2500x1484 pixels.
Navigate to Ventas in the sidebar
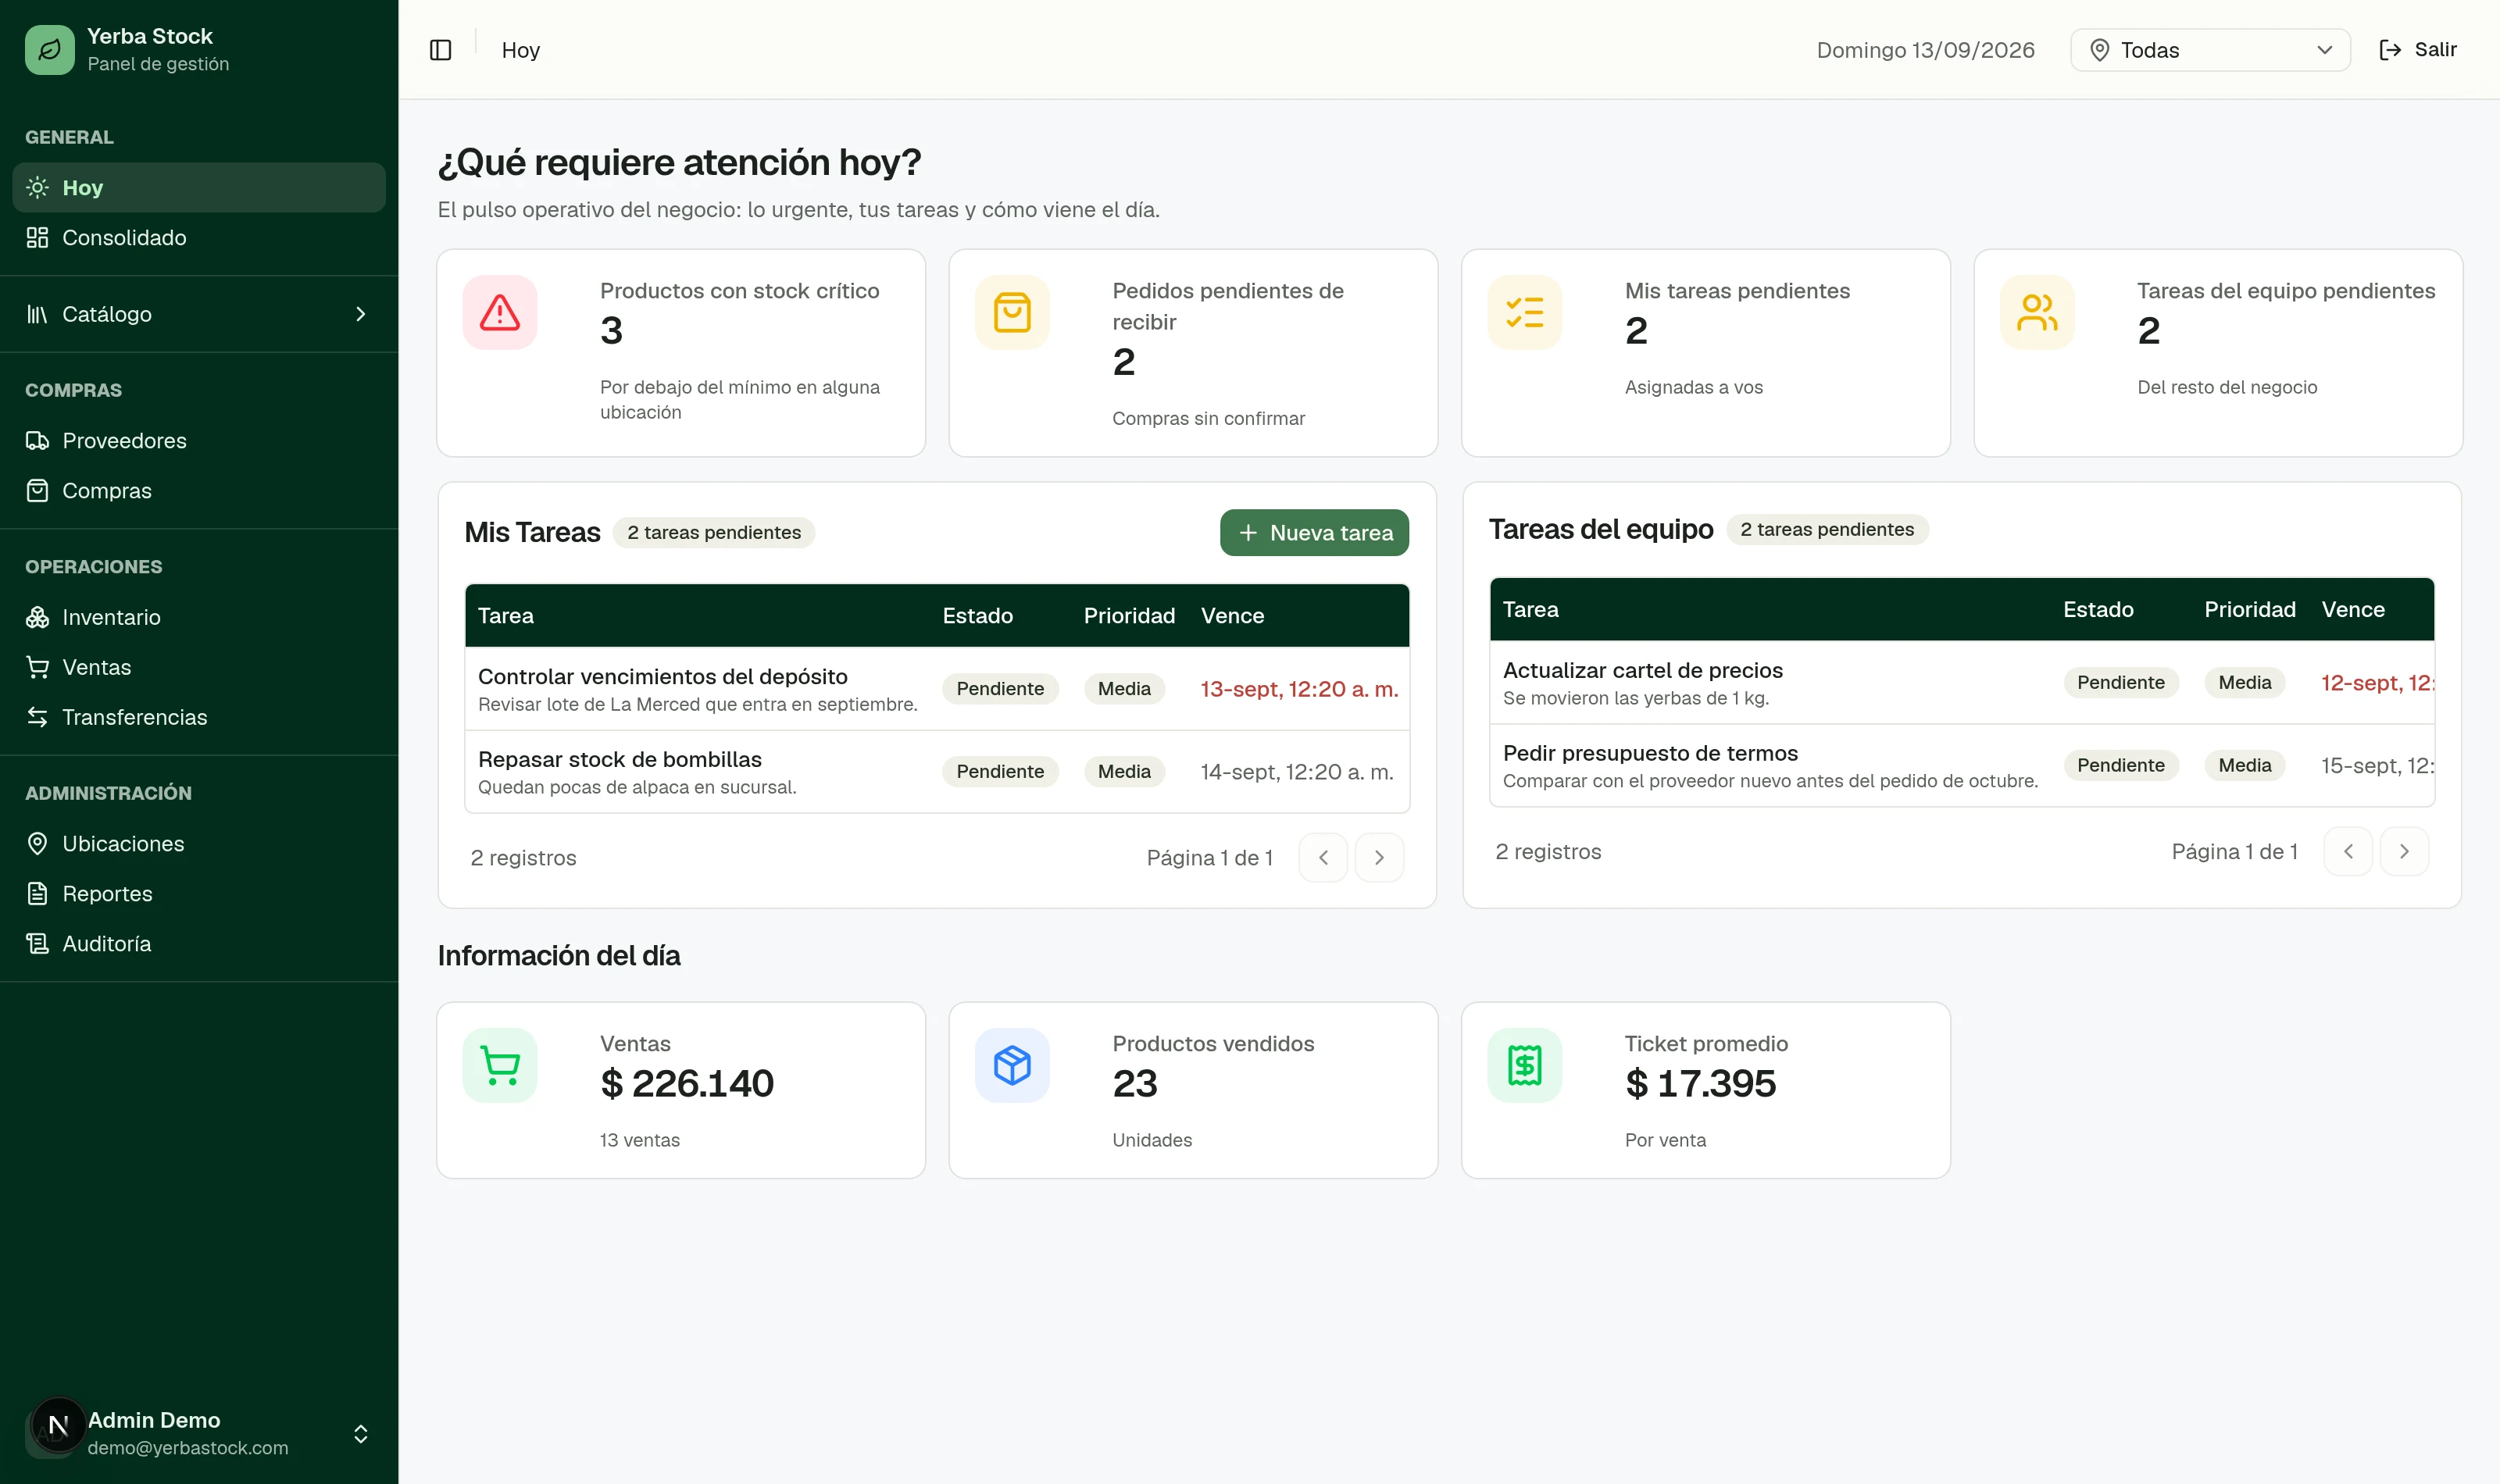pos(199,667)
